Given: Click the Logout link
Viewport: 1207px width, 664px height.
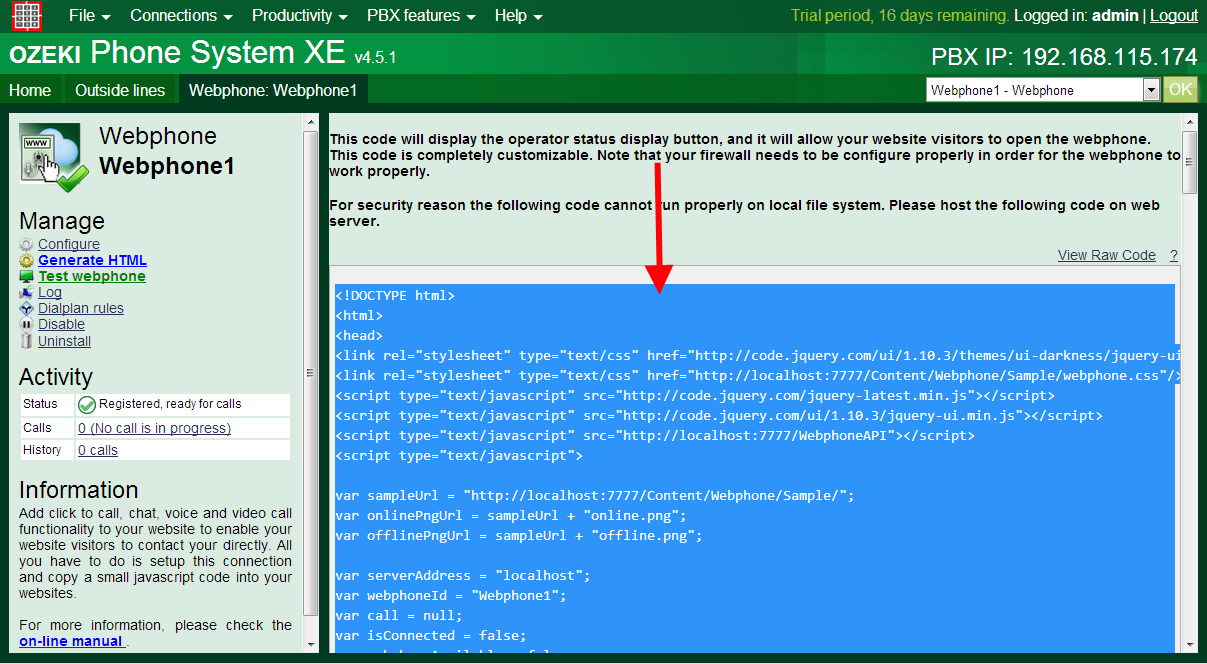Looking at the screenshot, I should (x=1173, y=16).
